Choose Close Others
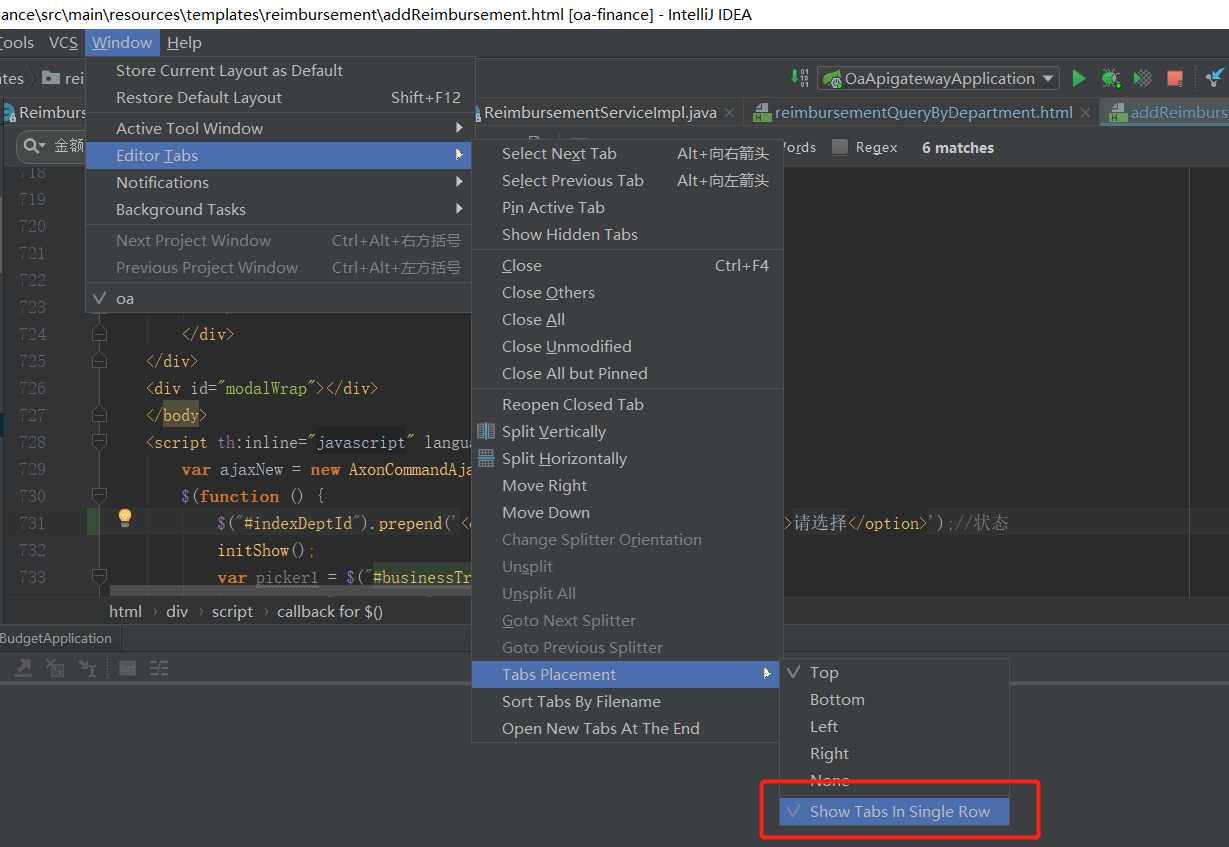Screen dimensions: 1229x847 pos(626,293)
